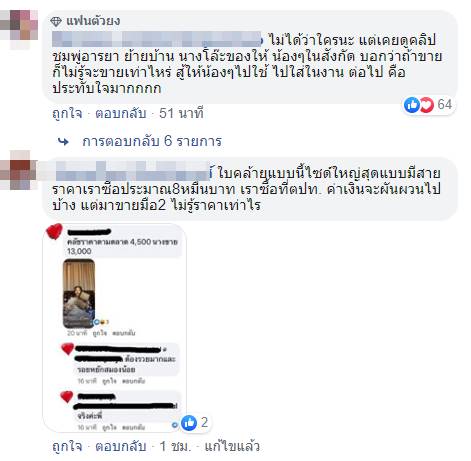Screen dimensions: 471x461
Task: Click the blurred name of second commenter
Action: pyautogui.click(x=133, y=172)
